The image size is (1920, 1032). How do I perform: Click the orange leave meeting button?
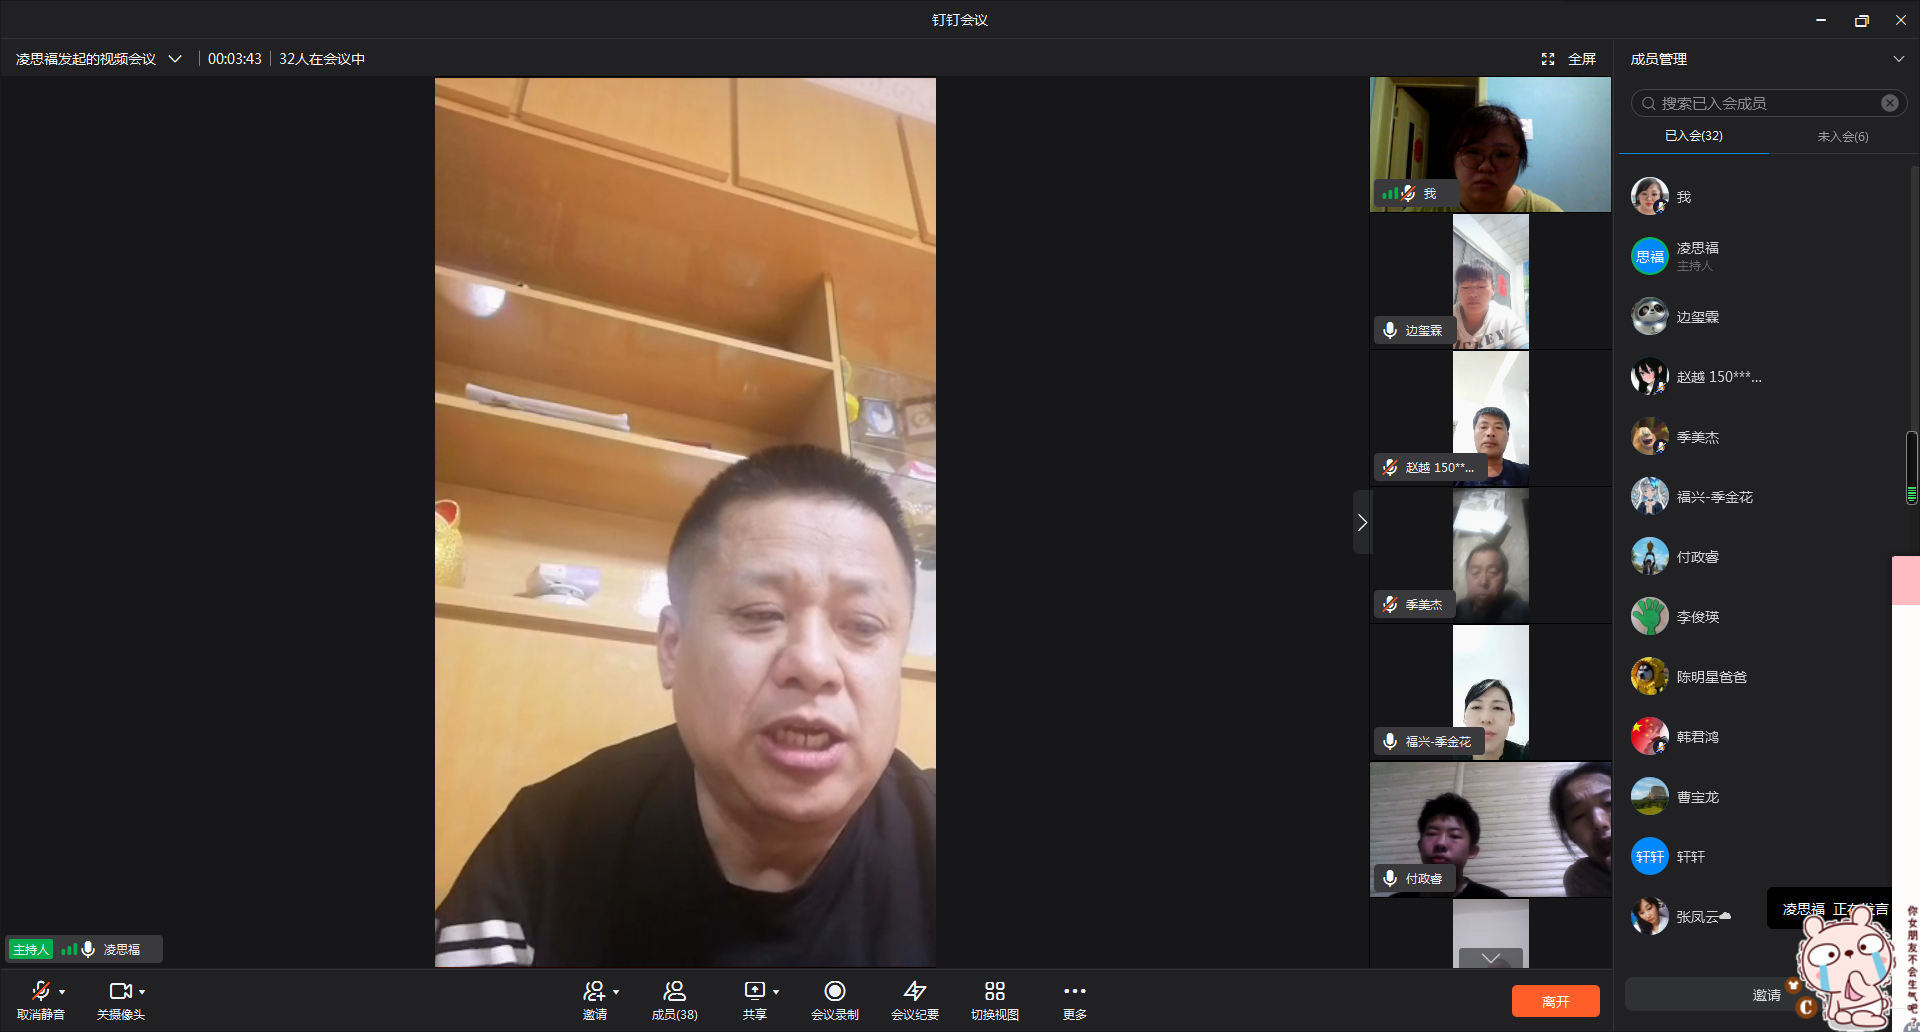click(x=1555, y=1001)
